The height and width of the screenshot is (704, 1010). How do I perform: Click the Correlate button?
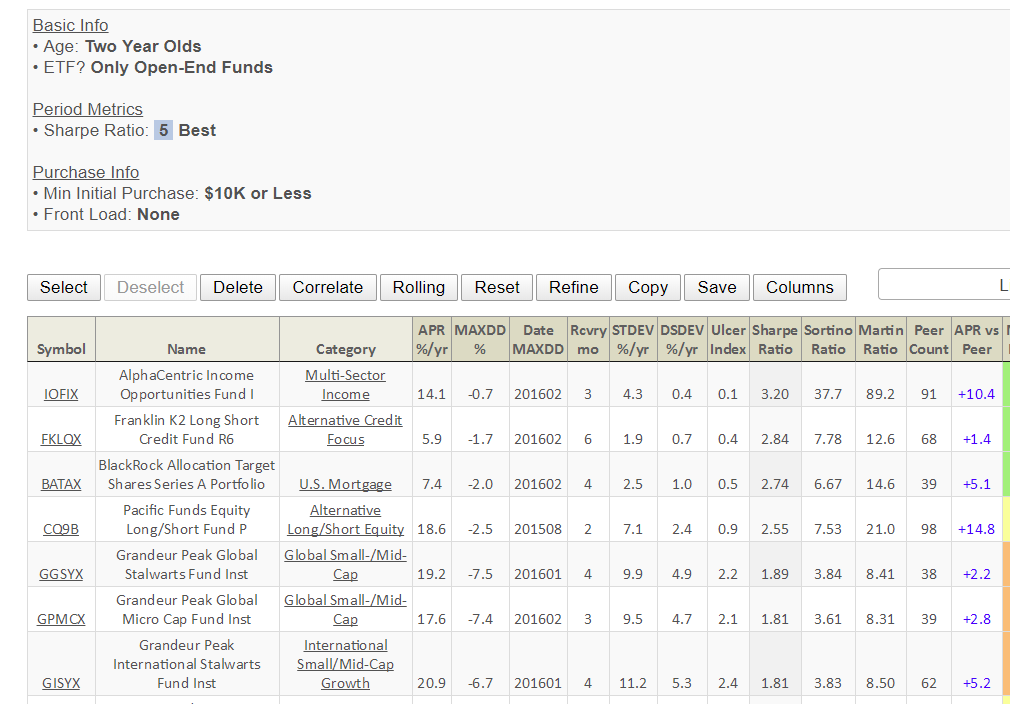(327, 287)
